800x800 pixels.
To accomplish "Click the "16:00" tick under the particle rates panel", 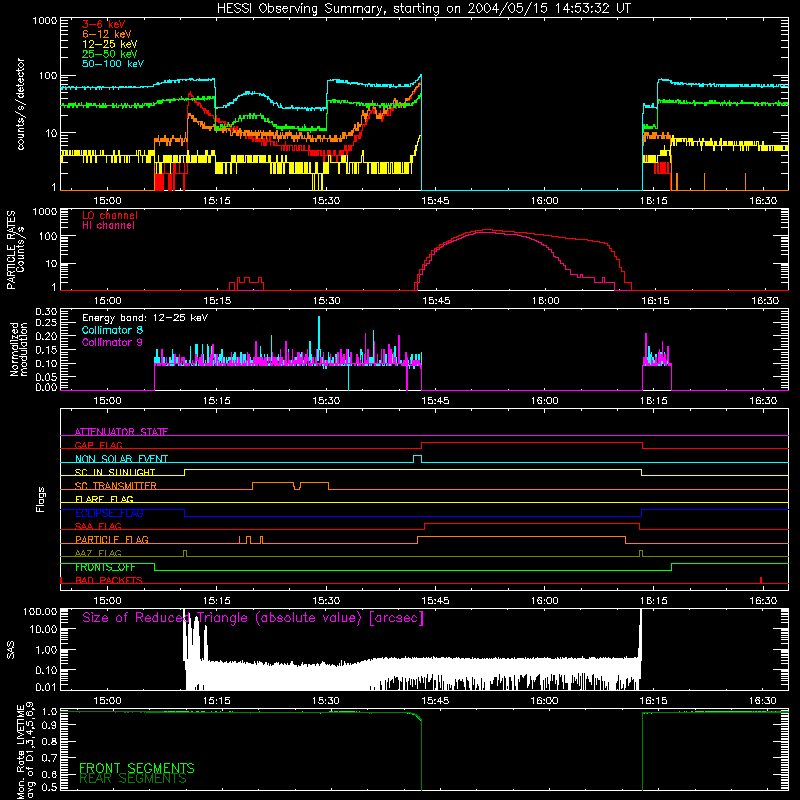I will [545, 301].
